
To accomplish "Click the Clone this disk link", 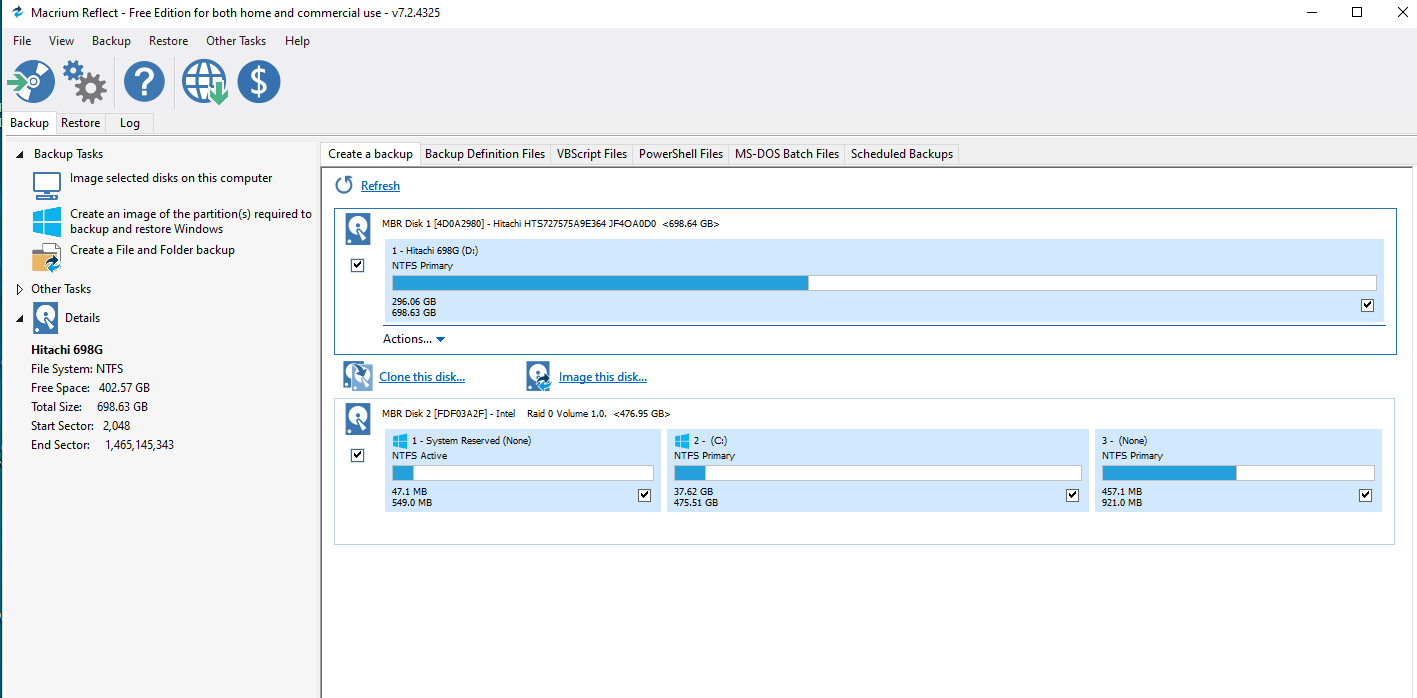I will (x=422, y=377).
